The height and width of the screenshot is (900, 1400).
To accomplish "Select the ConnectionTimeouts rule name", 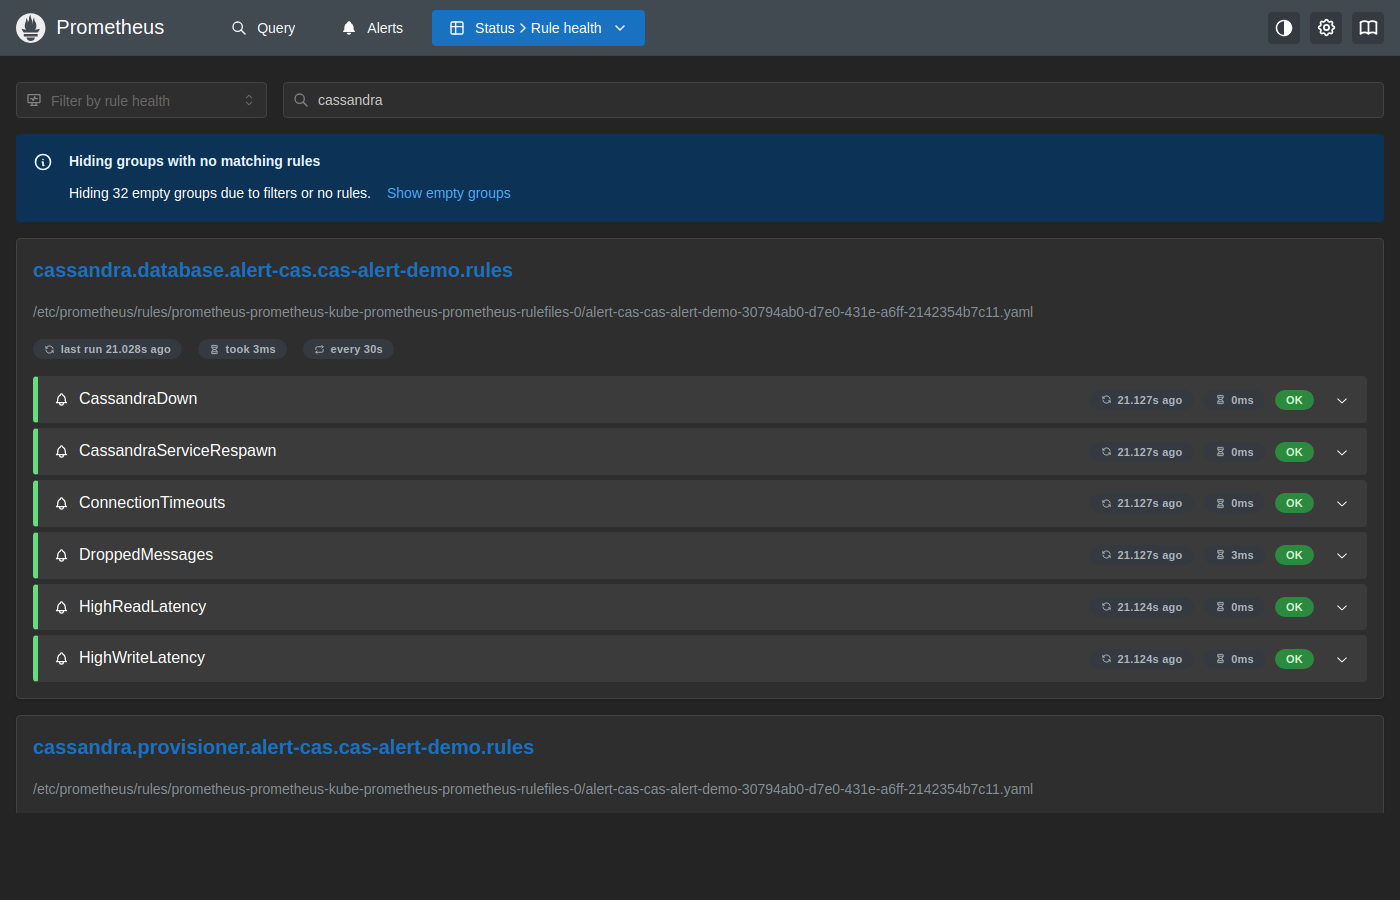I will pyautogui.click(x=152, y=503).
